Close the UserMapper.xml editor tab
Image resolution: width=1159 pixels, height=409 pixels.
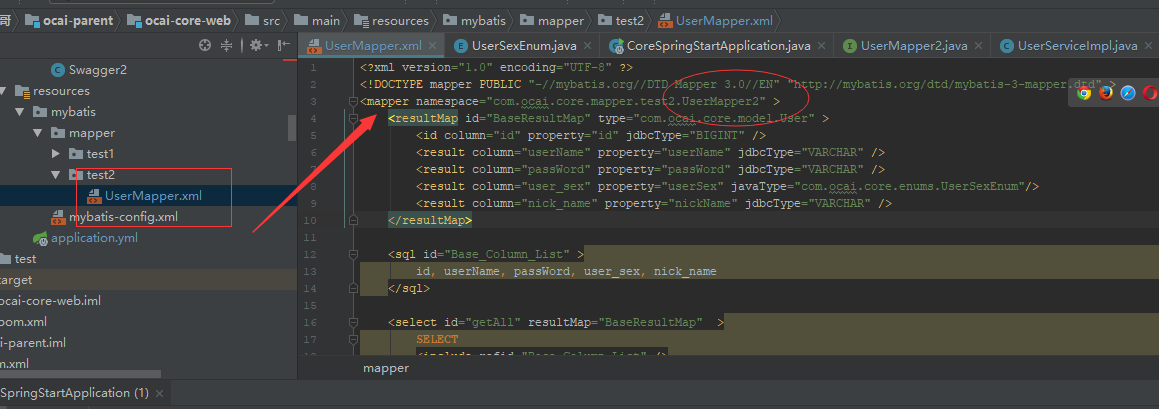click(433, 46)
